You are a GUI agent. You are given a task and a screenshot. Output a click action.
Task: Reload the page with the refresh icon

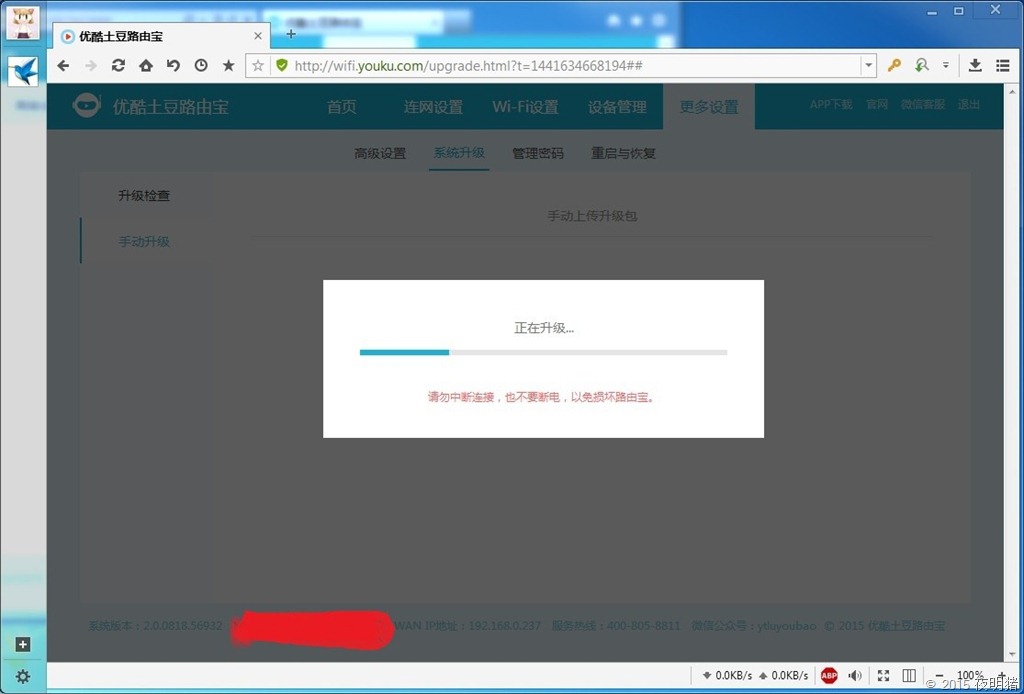click(118, 65)
